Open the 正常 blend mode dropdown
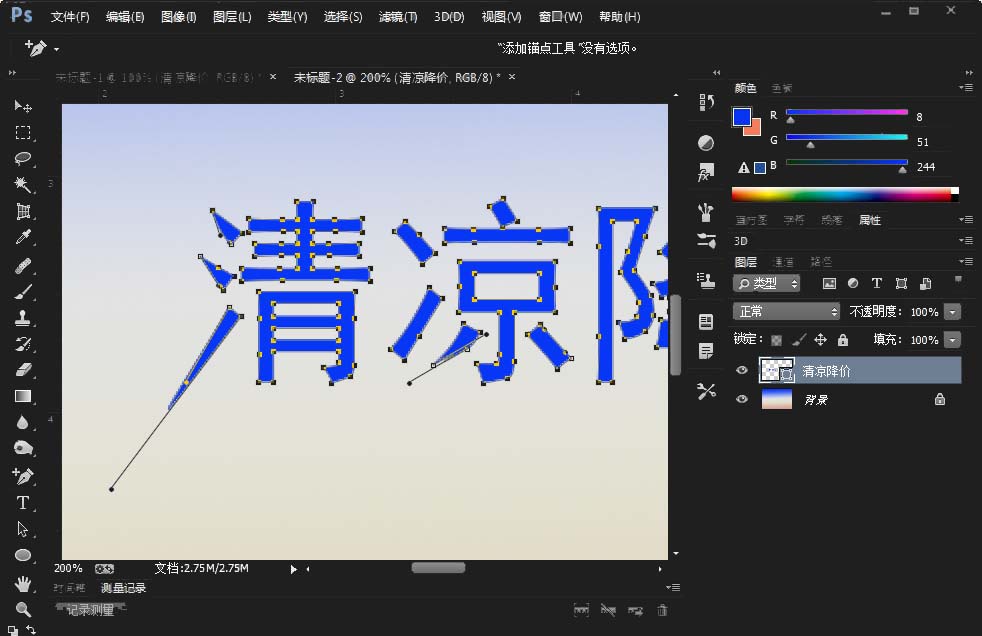 click(x=788, y=312)
